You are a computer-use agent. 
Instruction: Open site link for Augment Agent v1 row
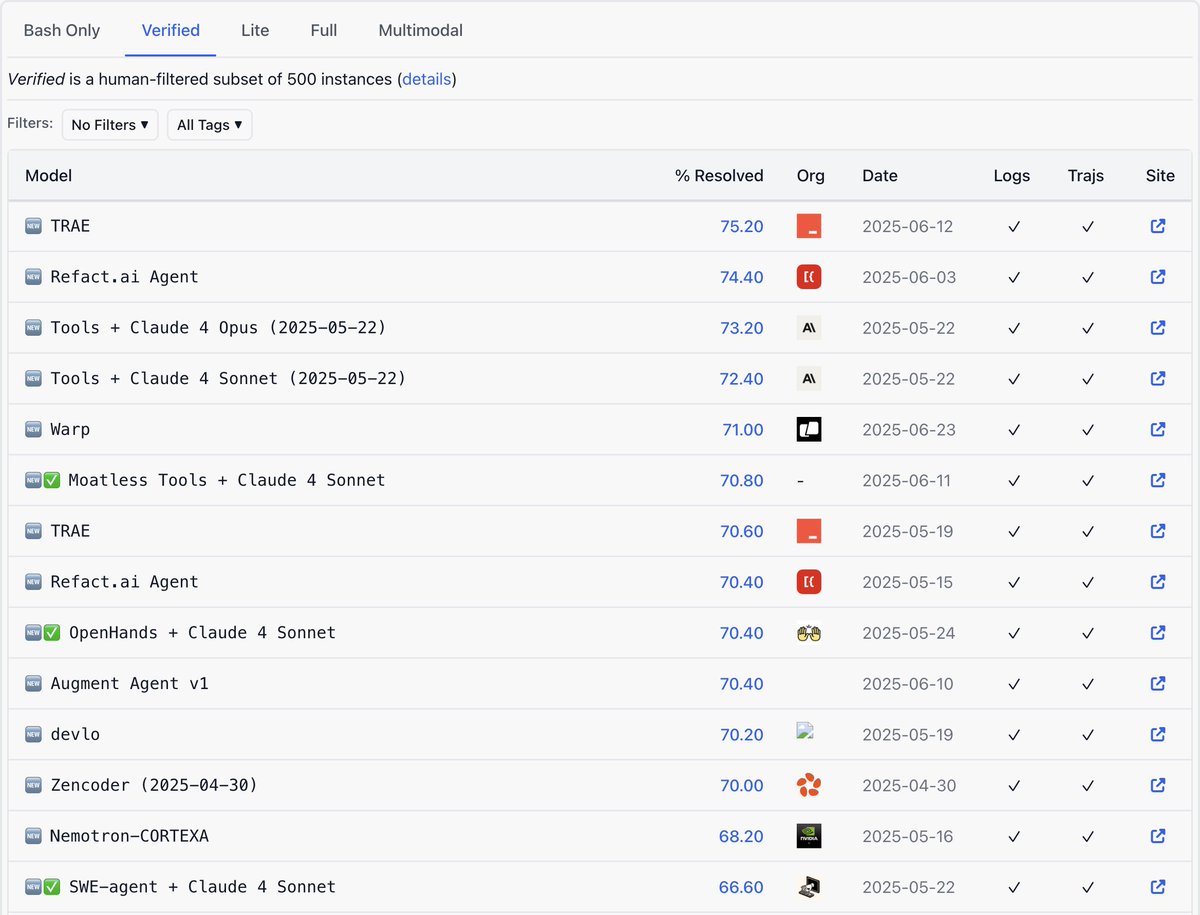pyautogui.click(x=1158, y=683)
